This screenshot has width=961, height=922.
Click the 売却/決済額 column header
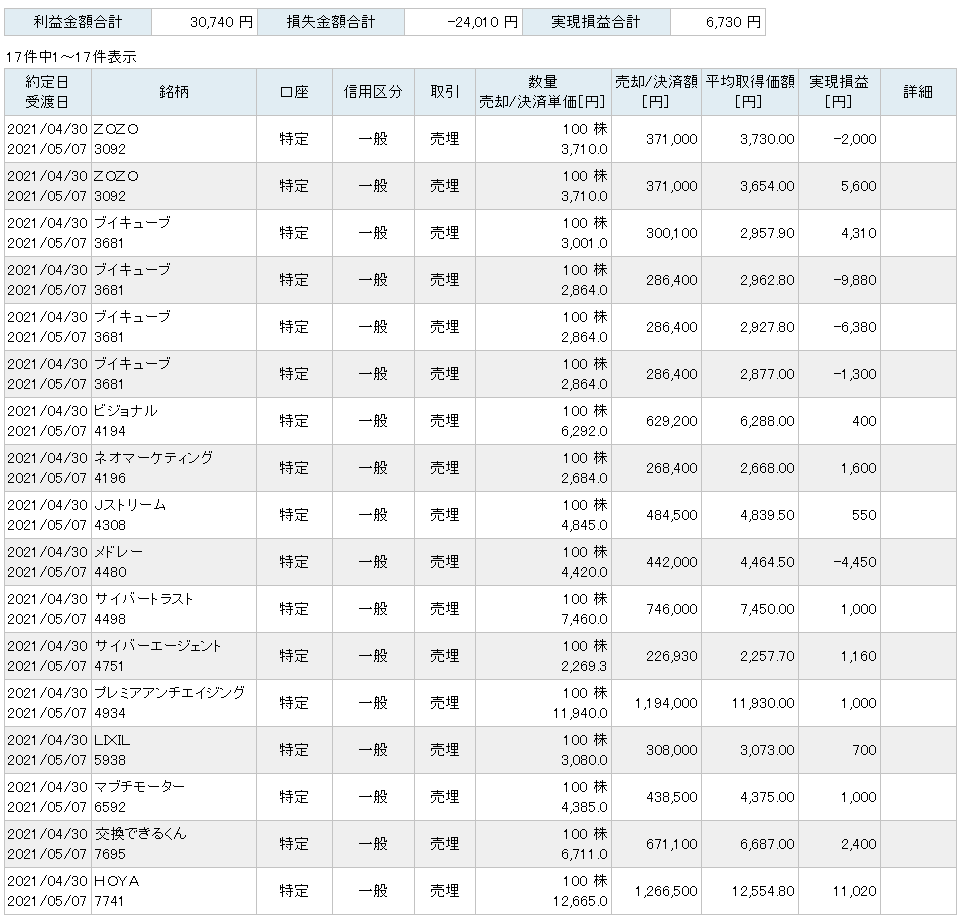tap(656, 92)
